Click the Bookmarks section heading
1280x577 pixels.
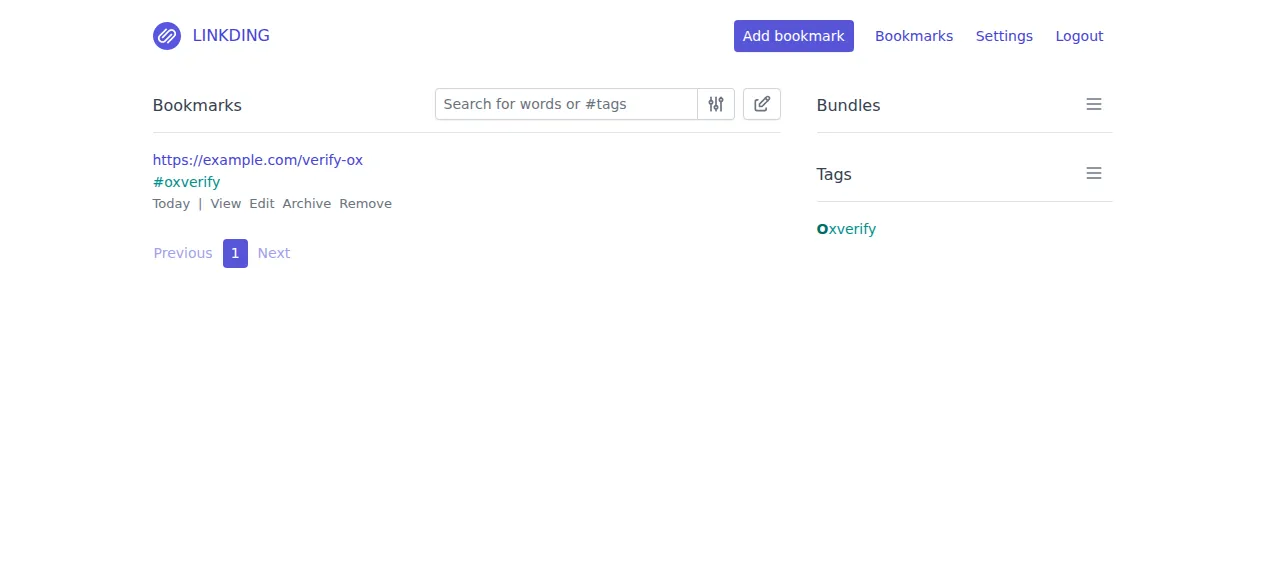pos(197,105)
